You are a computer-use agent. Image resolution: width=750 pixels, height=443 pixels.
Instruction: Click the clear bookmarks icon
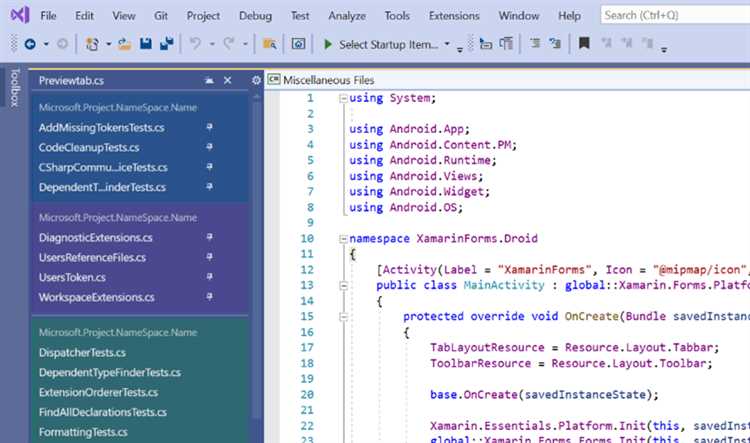(x=647, y=44)
